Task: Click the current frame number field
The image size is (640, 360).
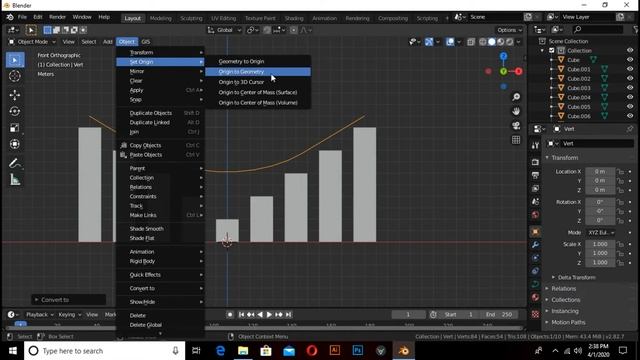Action: 408,315
